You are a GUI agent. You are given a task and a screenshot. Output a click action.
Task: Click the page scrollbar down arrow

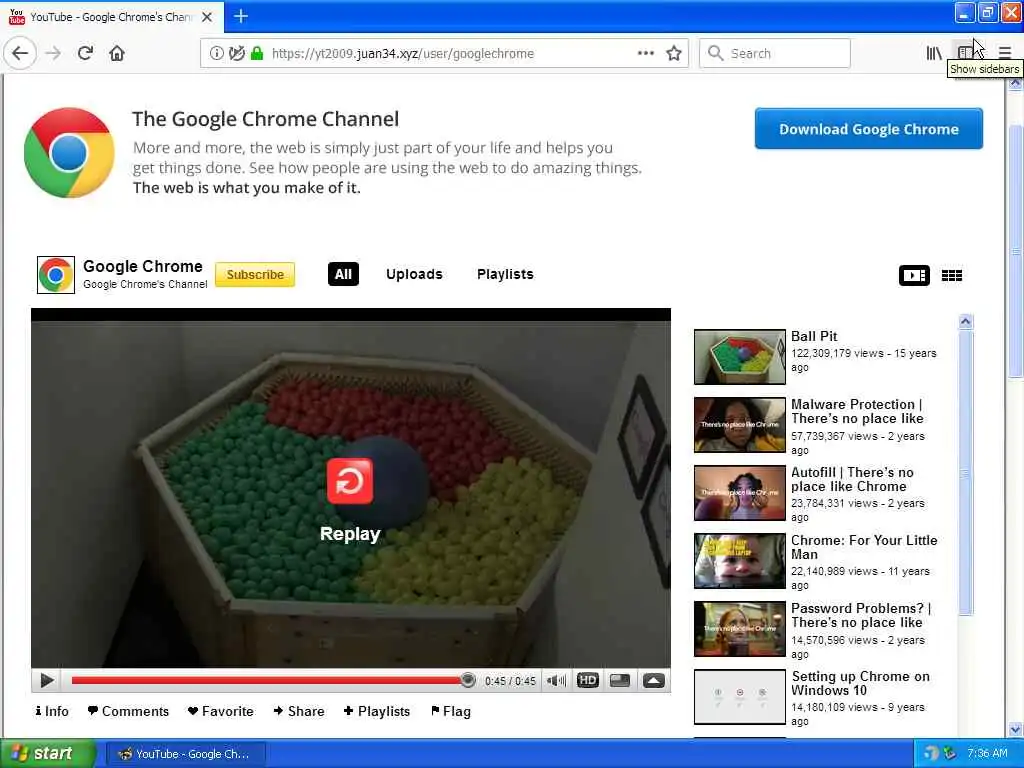pos(1015,729)
